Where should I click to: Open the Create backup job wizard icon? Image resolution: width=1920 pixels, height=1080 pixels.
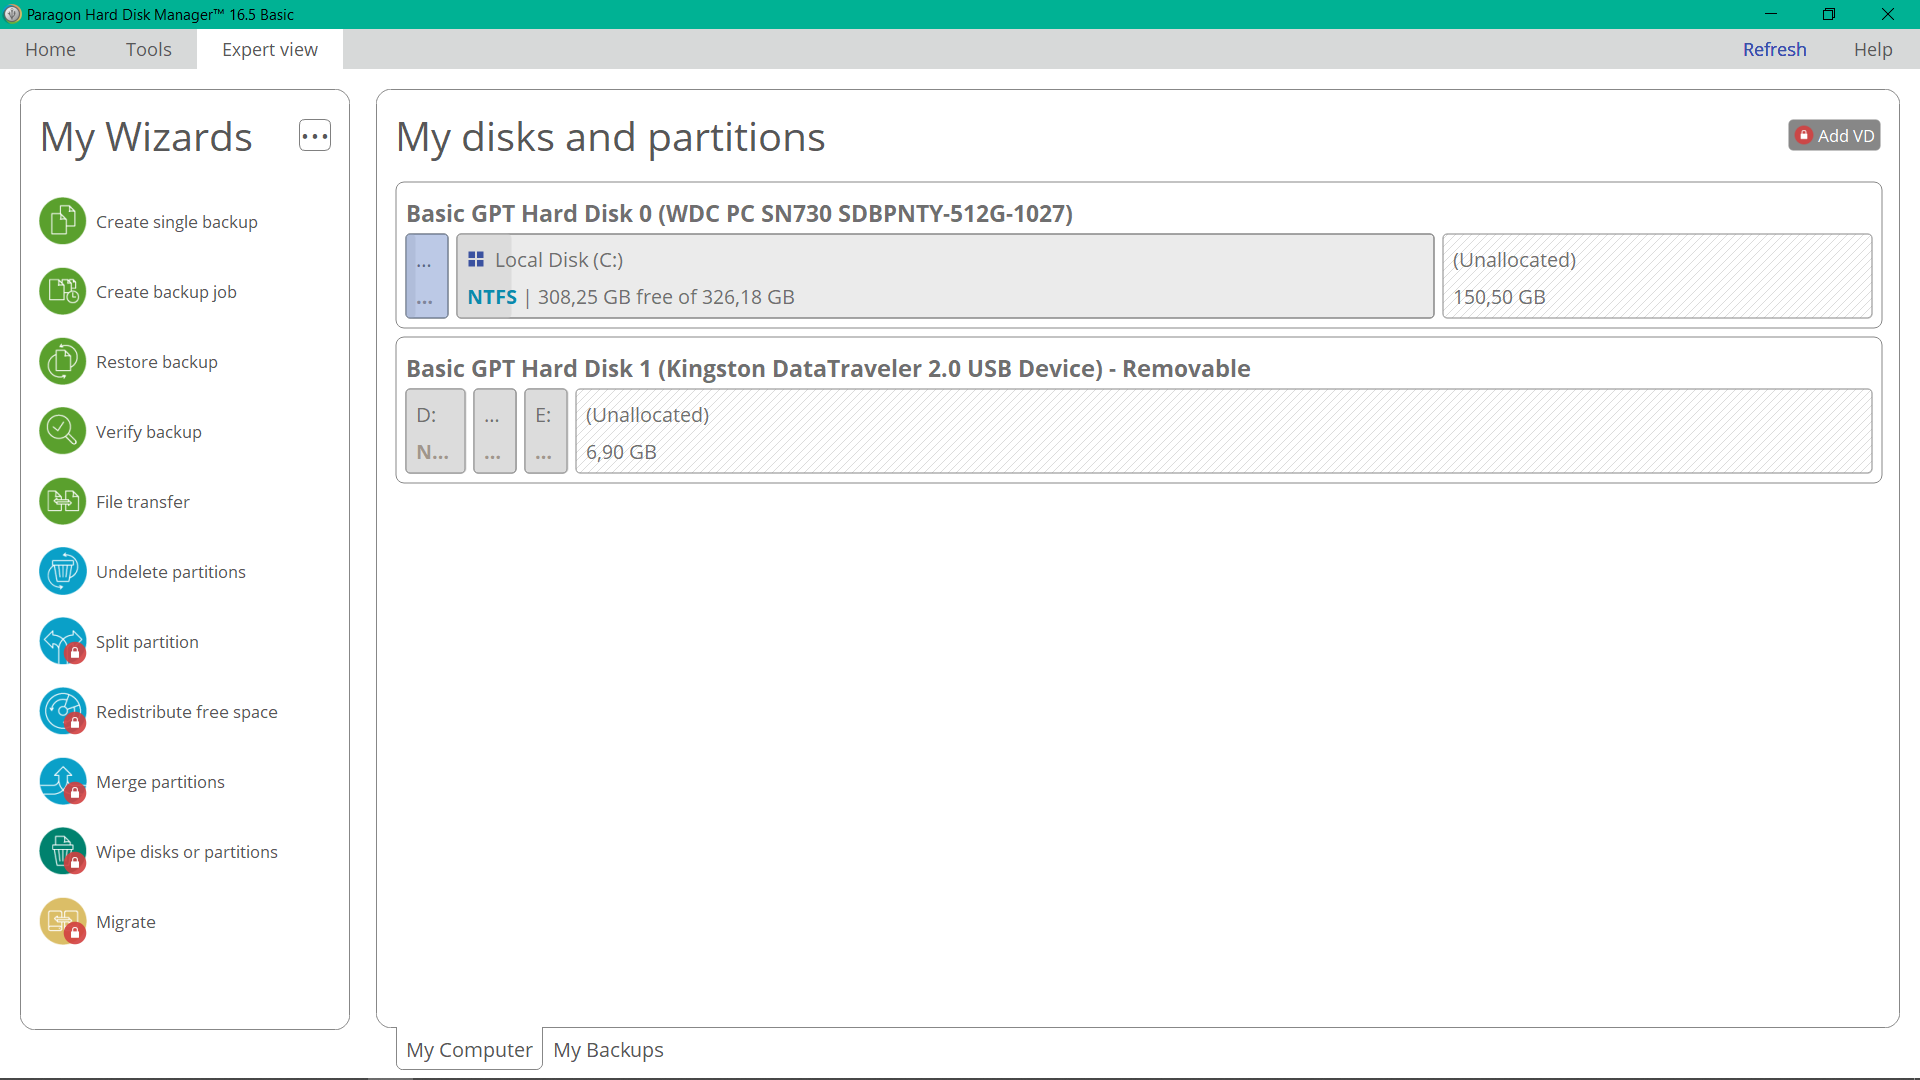pyautogui.click(x=62, y=291)
